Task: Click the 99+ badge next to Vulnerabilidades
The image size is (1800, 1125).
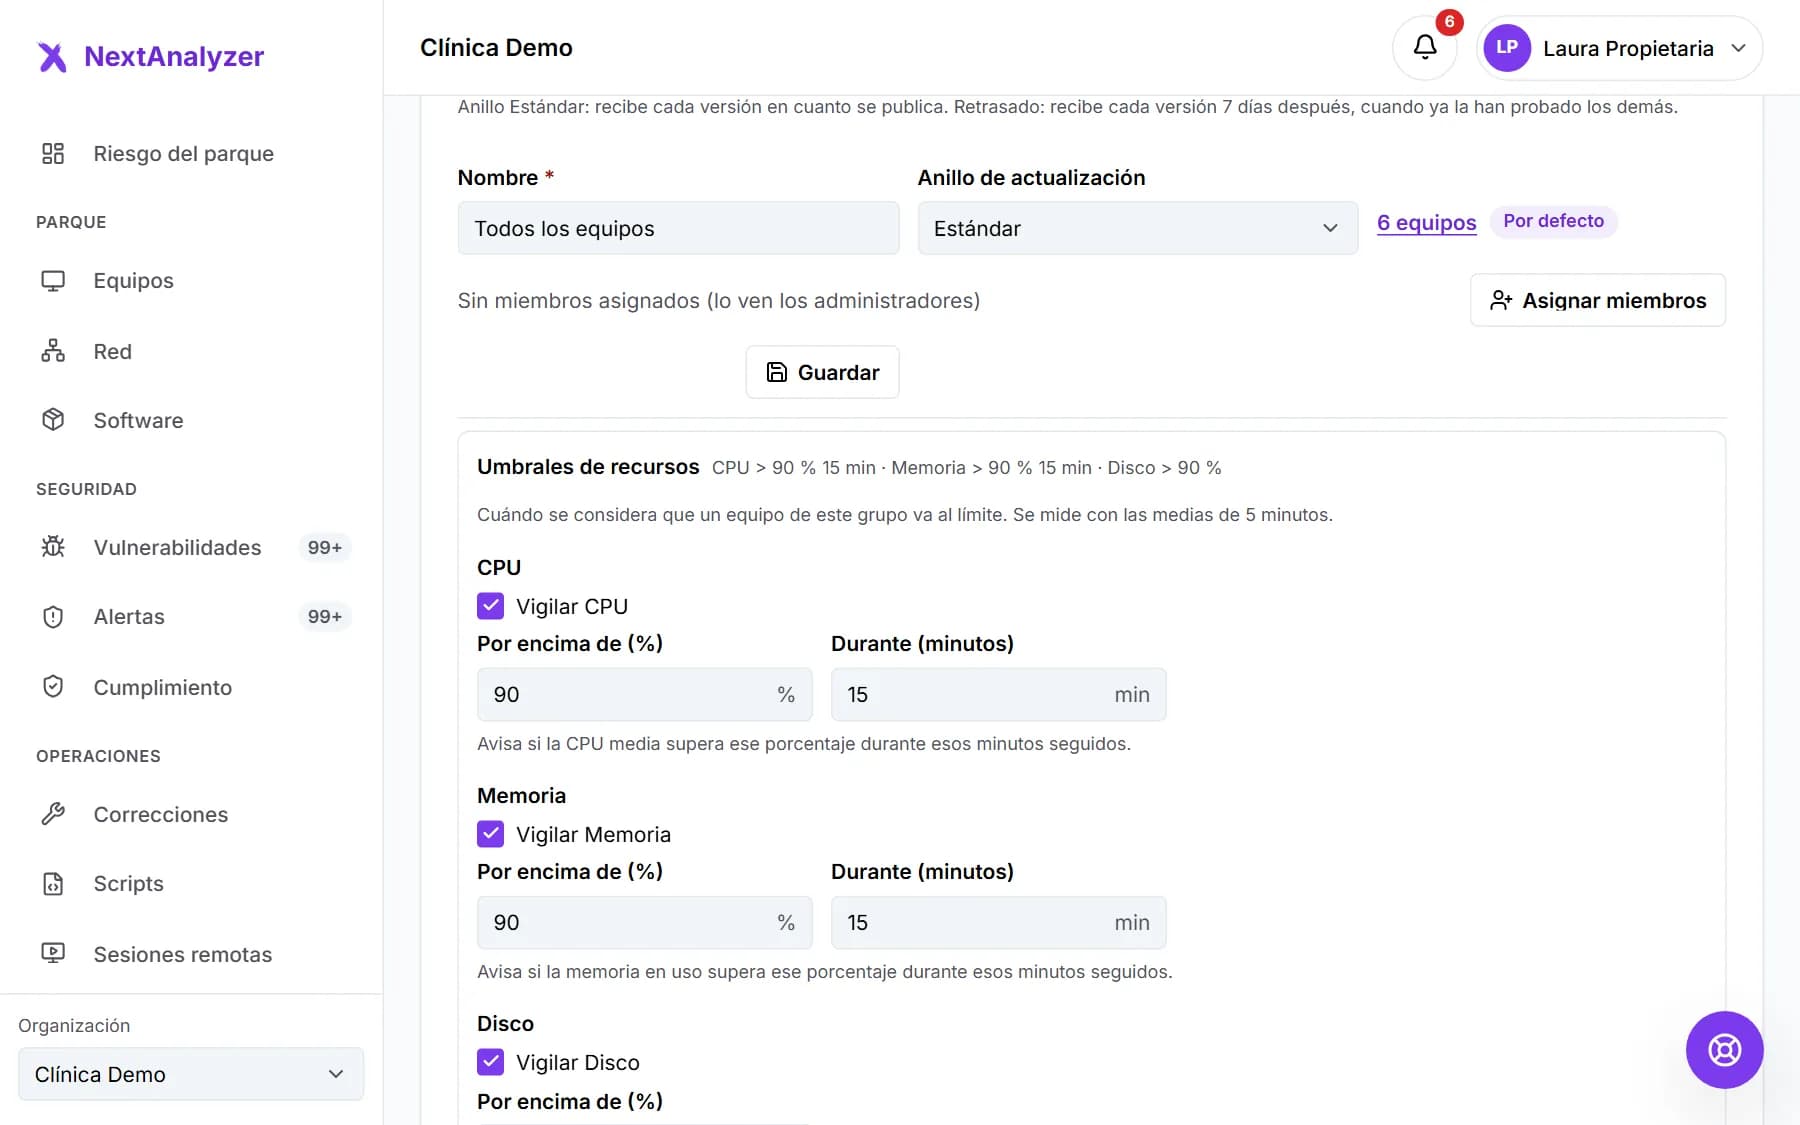Action: tap(324, 547)
